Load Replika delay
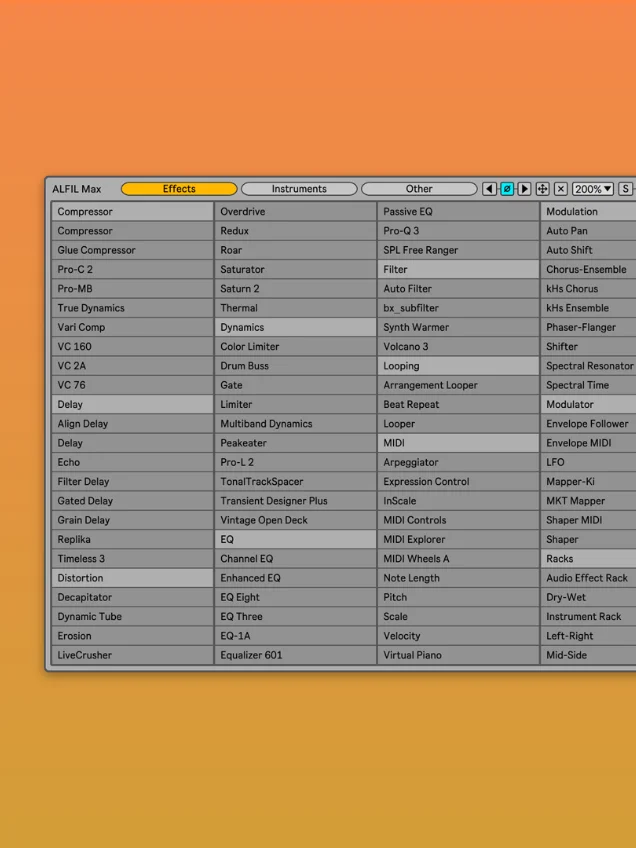Image resolution: width=636 pixels, height=848 pixels. click(132, 540)
